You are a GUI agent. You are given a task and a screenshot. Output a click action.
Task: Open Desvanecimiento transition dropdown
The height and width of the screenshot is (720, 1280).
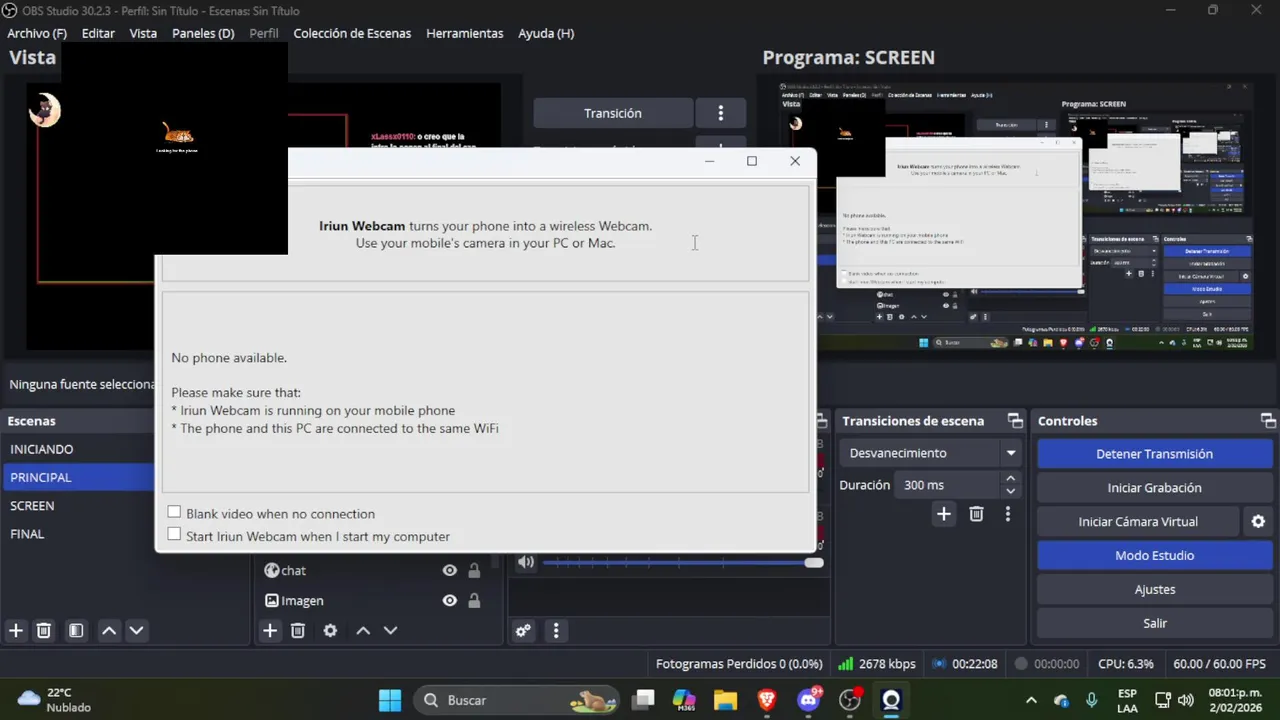931,453
